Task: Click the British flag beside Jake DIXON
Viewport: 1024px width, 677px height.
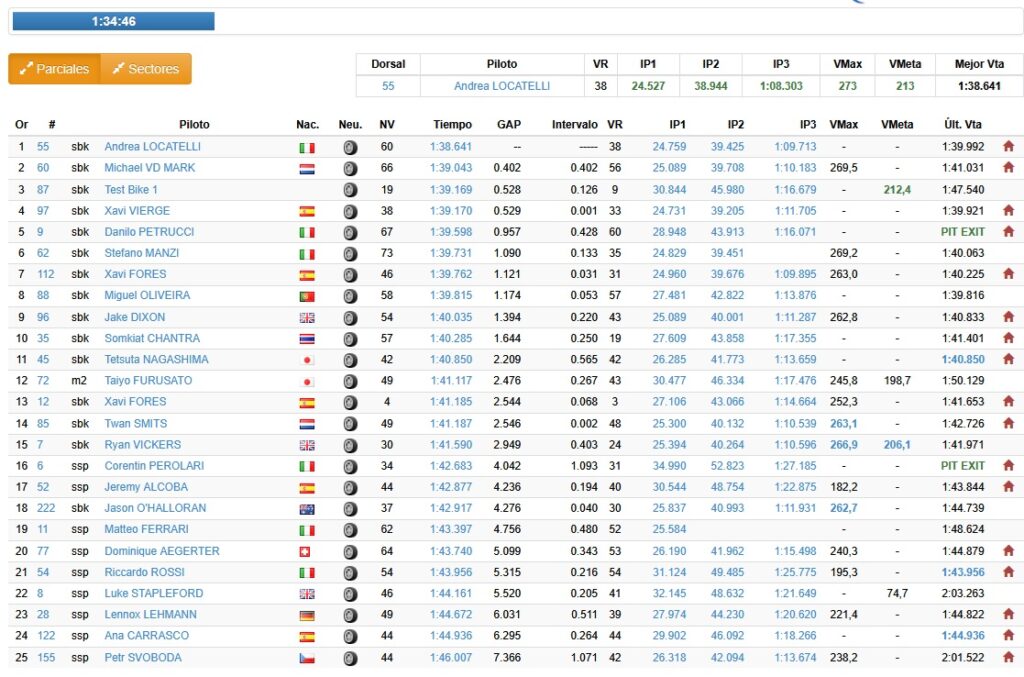Action: point(307,317)
